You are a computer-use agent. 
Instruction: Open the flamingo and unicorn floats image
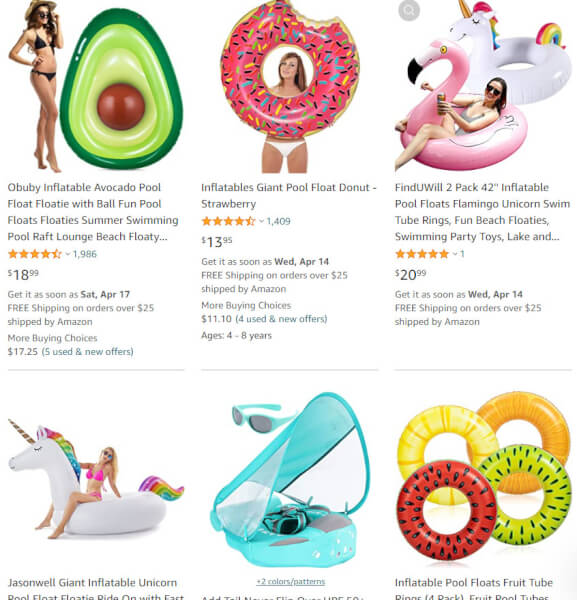pos(483,86)
